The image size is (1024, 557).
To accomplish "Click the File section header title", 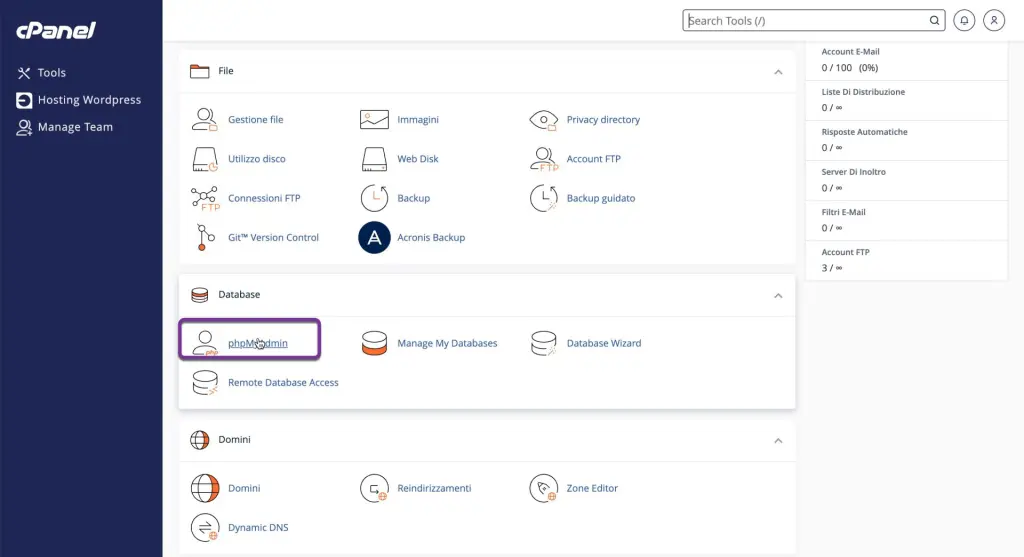I will pos(226,71).
